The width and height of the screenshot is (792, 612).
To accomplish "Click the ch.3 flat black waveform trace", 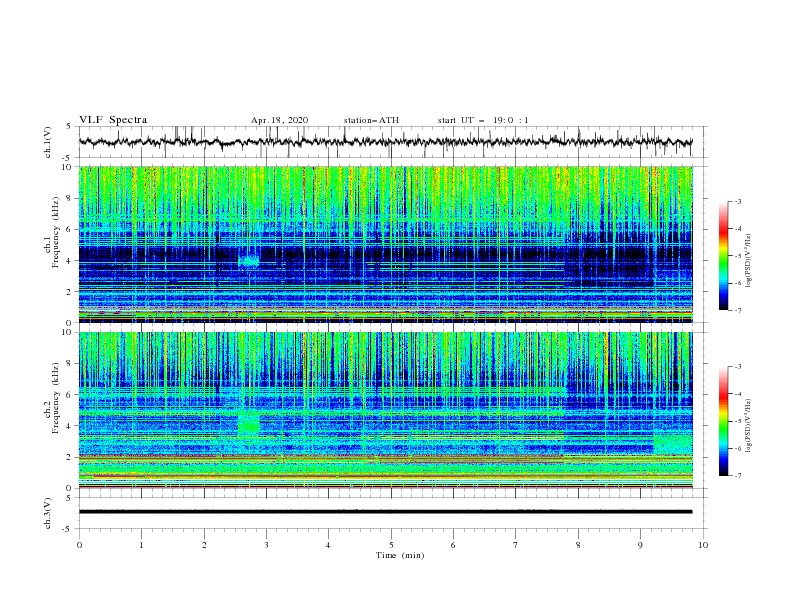I will tap(385, 512).
